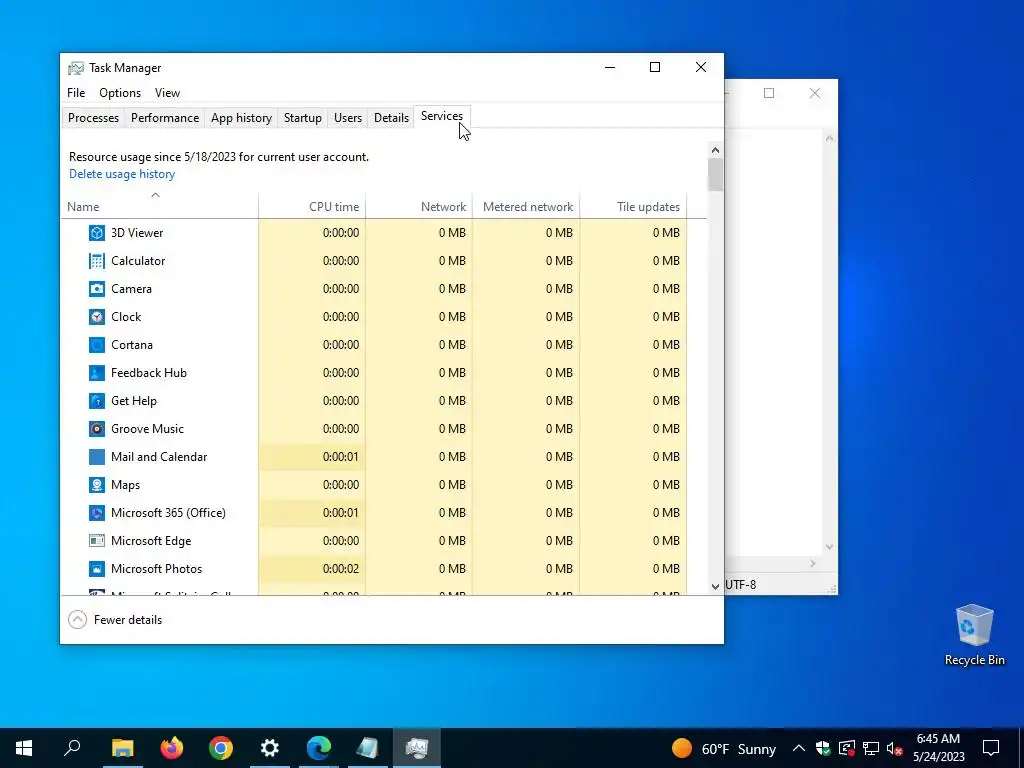Viewport: 1024px width, 768px height.
Task: Click the Notepad vertical scrollbar down arrow
Action: (829, 547)
